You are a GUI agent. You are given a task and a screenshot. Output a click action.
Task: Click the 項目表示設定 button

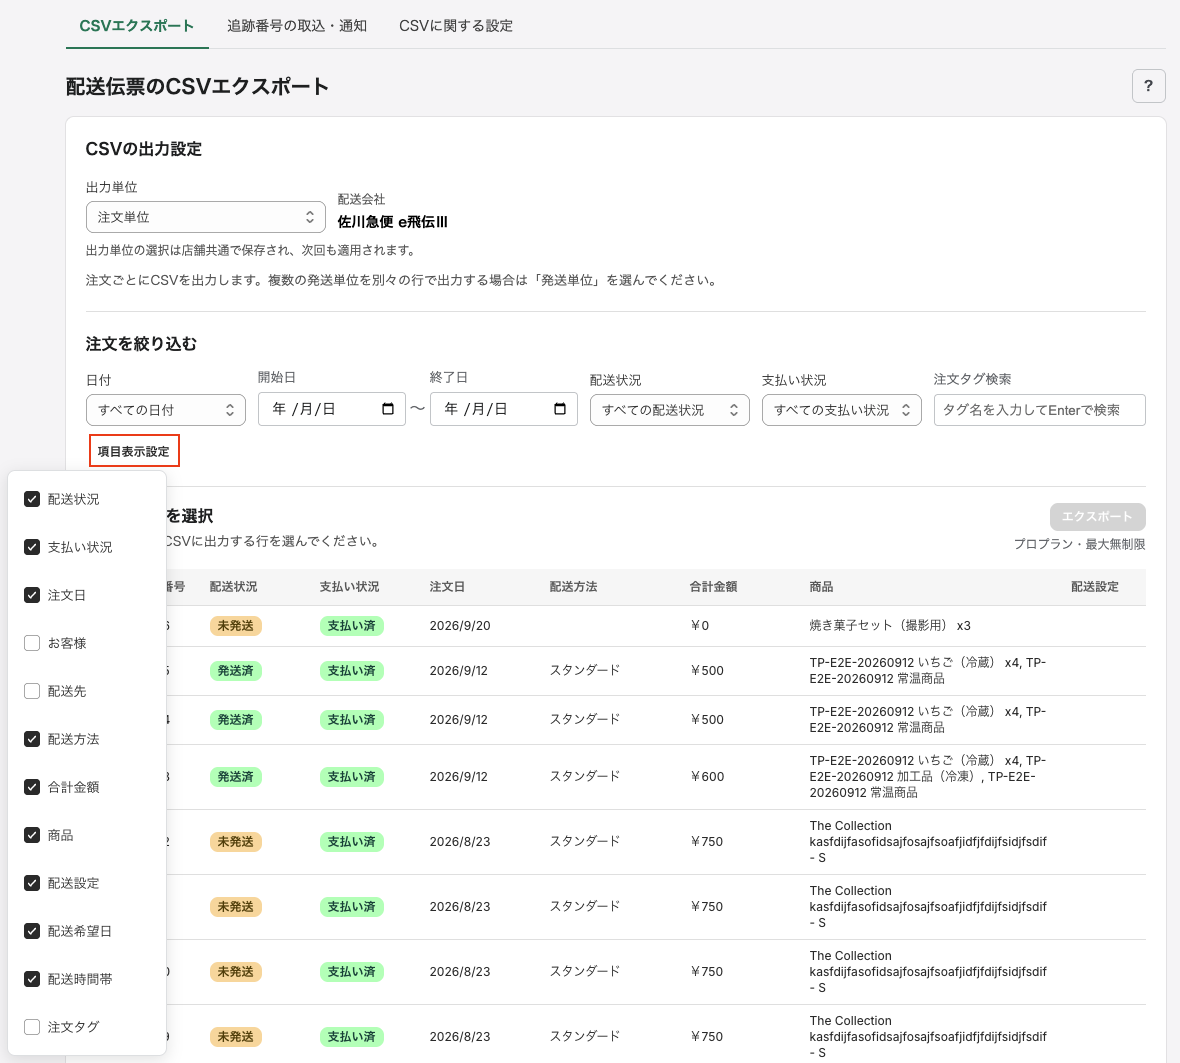(134, 451)
